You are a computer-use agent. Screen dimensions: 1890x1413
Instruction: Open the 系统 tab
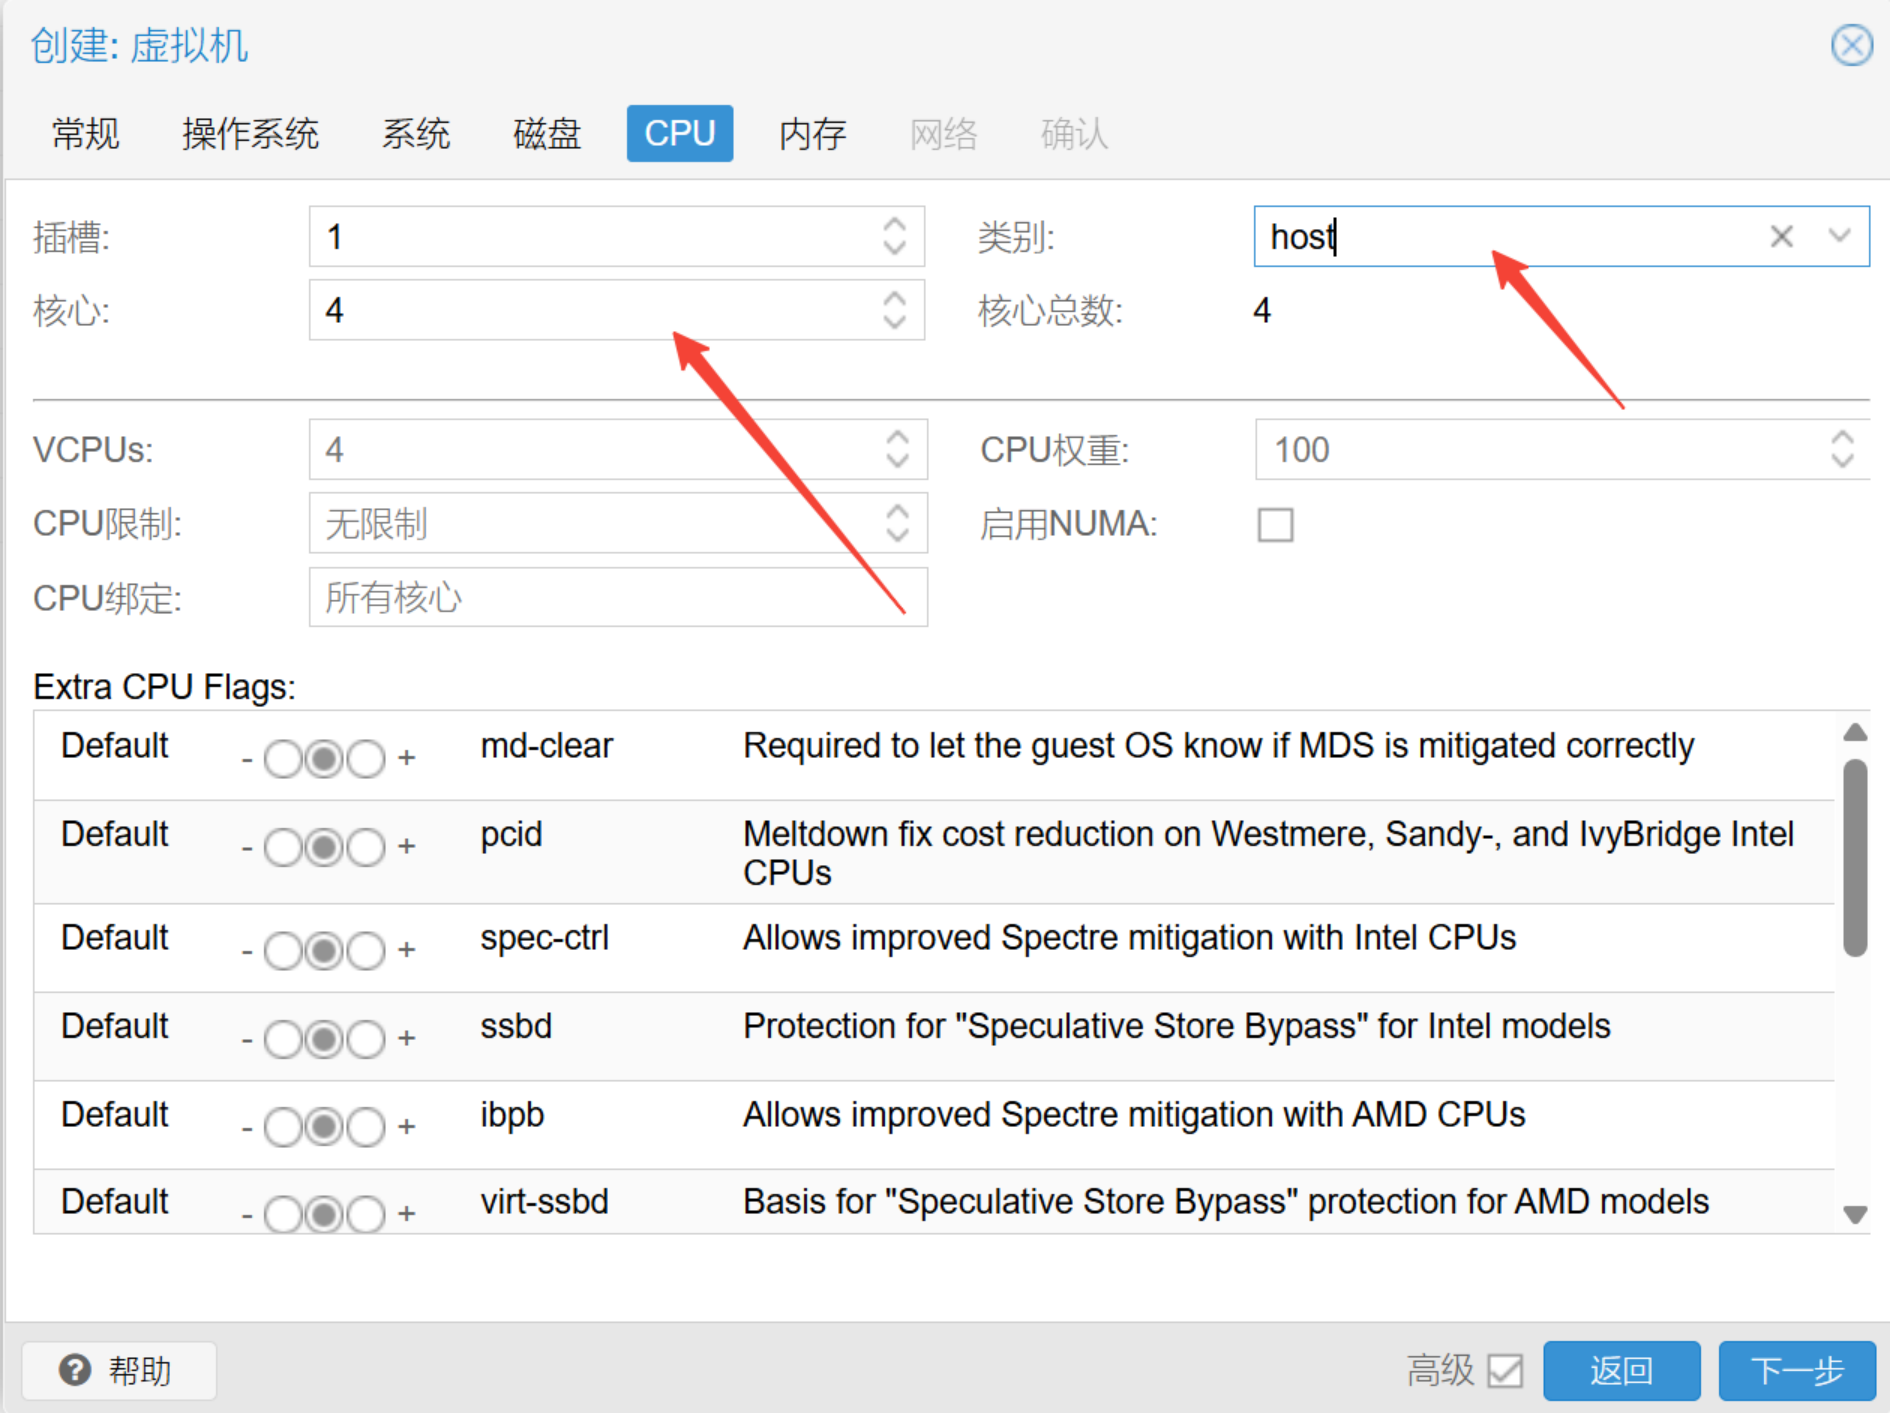pos(416,133)
